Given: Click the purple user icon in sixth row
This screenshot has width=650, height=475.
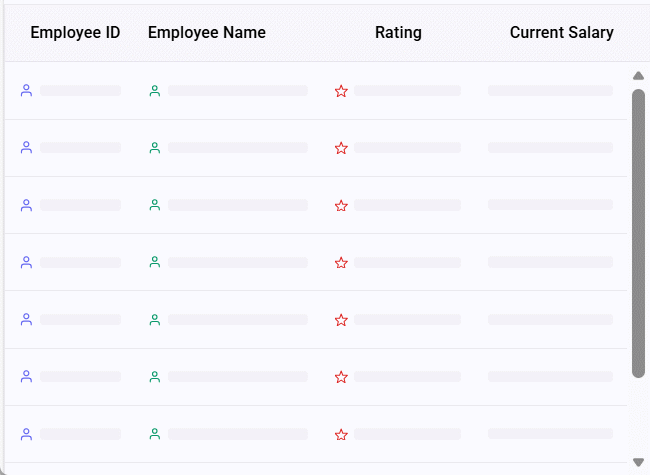Looking at the screenshot, I should pyautogui.click(x=27, y=377).
